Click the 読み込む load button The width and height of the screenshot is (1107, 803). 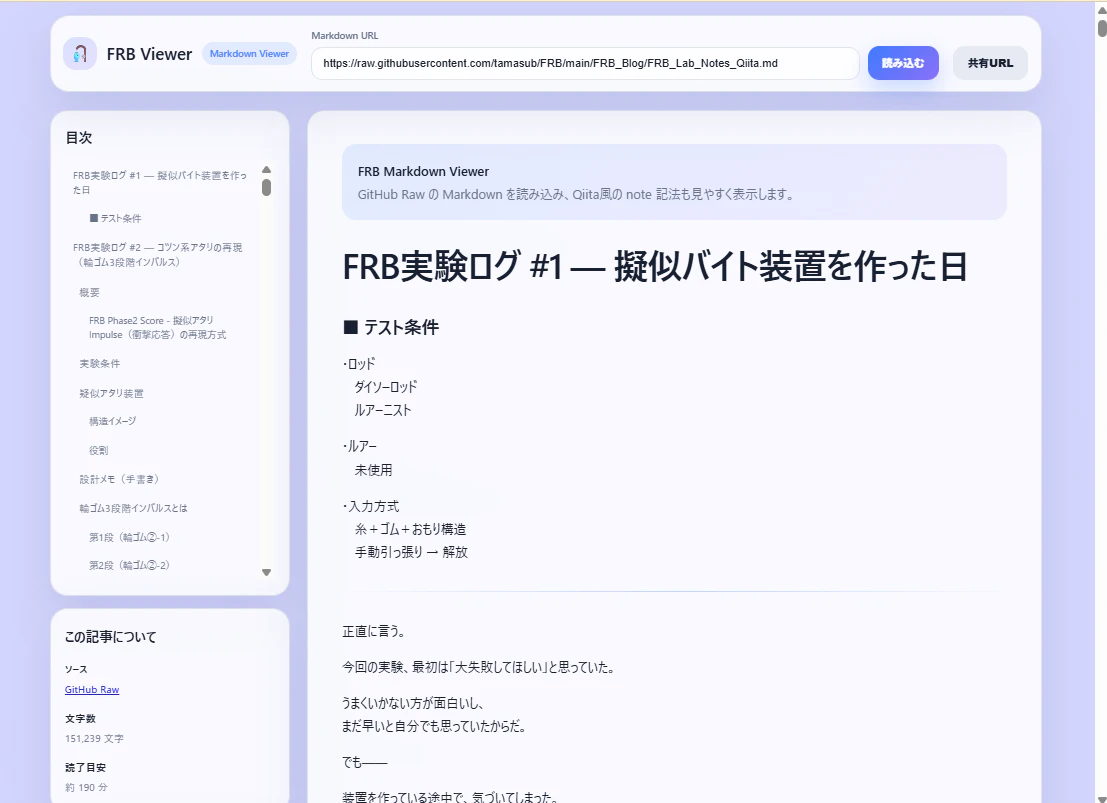pos(903,63)
